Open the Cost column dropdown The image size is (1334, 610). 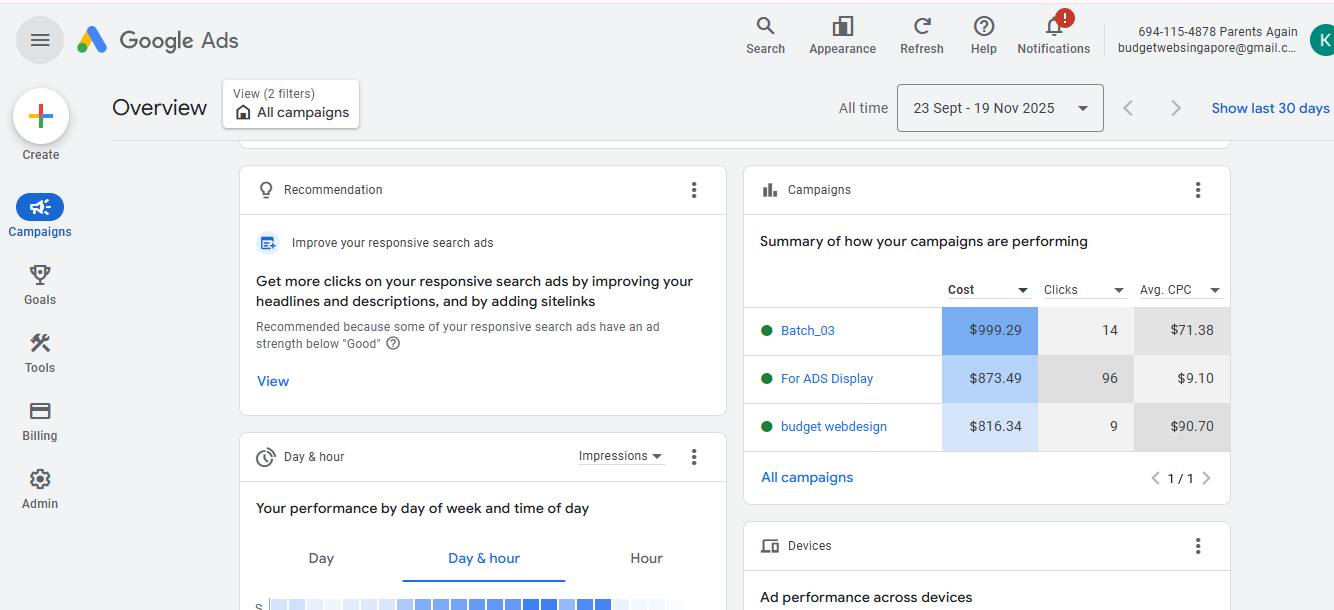click(1023, 290)
